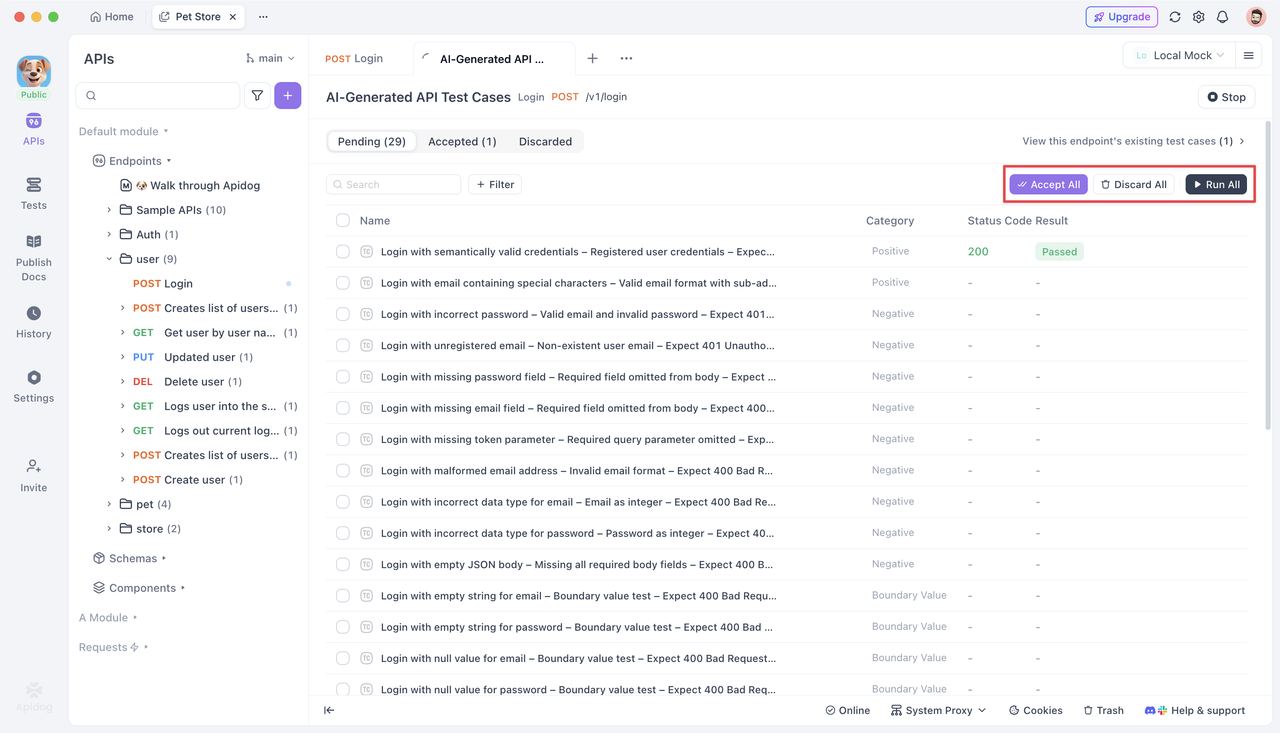Open the main branch dropdown
The image size is (1280, 733).
[x=269, y=58]
